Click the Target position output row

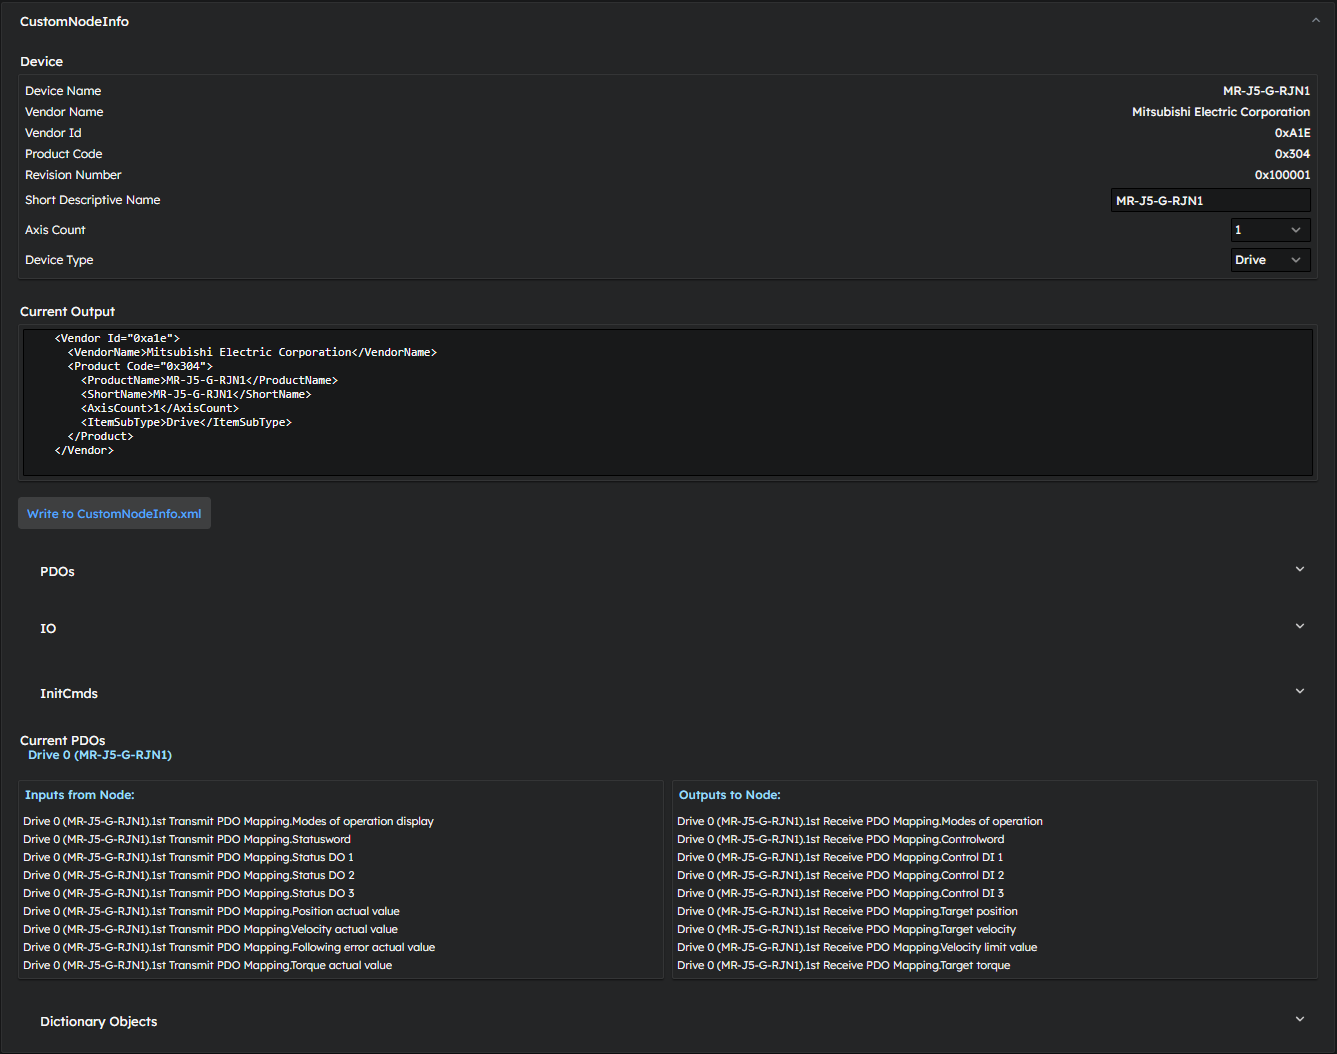coord(847,911)
